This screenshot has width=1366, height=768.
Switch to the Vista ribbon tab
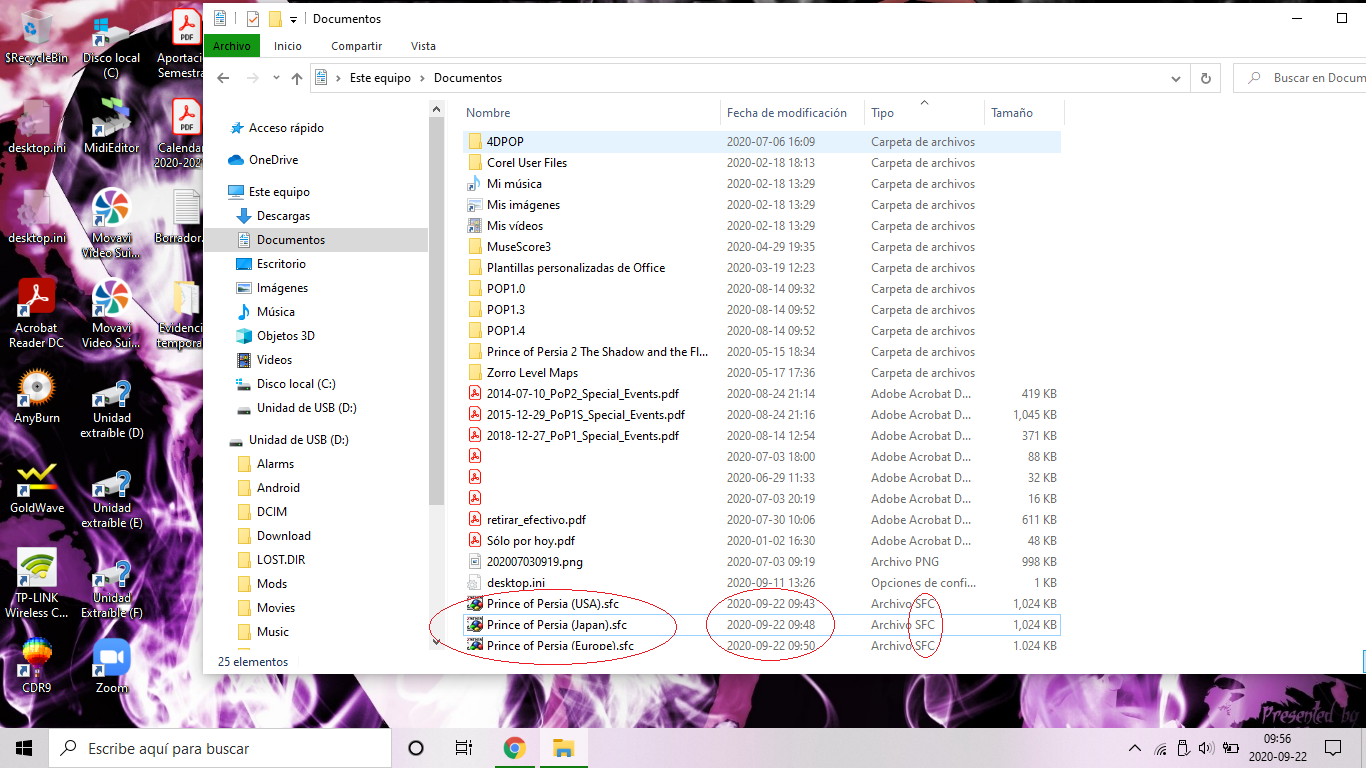click(423, 46)
